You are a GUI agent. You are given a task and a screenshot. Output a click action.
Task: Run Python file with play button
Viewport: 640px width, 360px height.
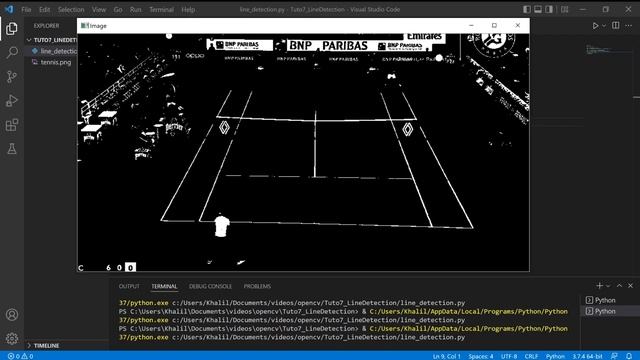pyautogui.click(x=595, y=26)
